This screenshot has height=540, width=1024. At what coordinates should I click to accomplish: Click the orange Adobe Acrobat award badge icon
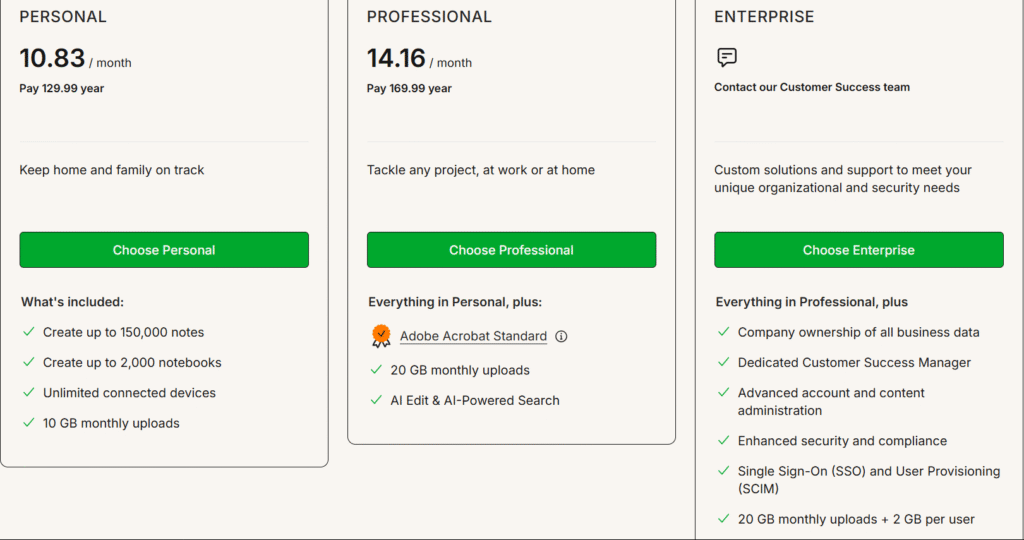tap(381, 336)
